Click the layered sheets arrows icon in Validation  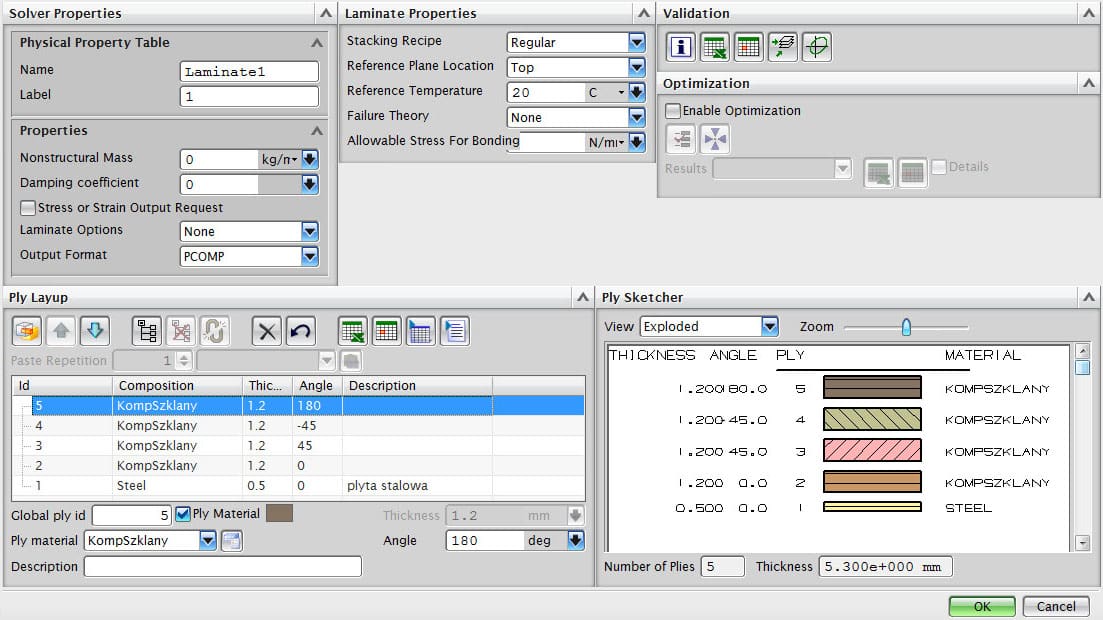(783, 46)
